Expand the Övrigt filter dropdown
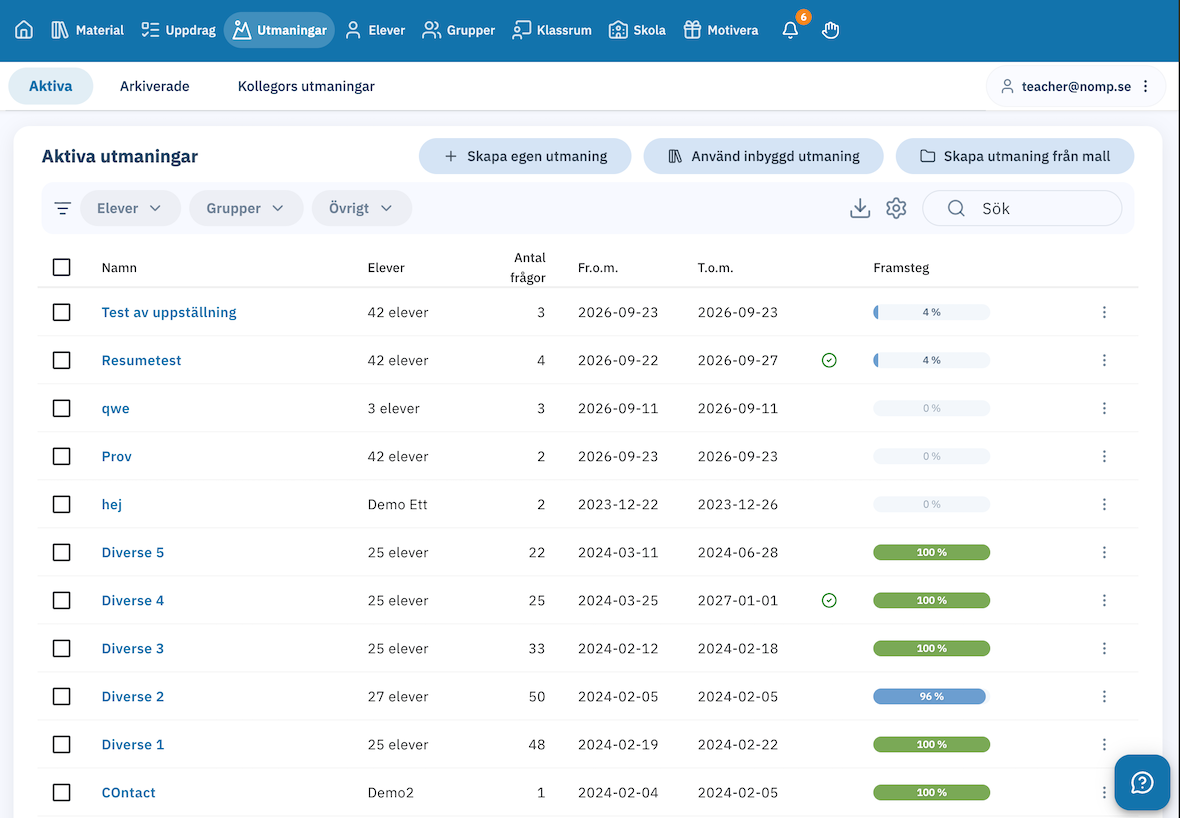The height and width of the screenshot is (818, 1180). pos(362,208)
